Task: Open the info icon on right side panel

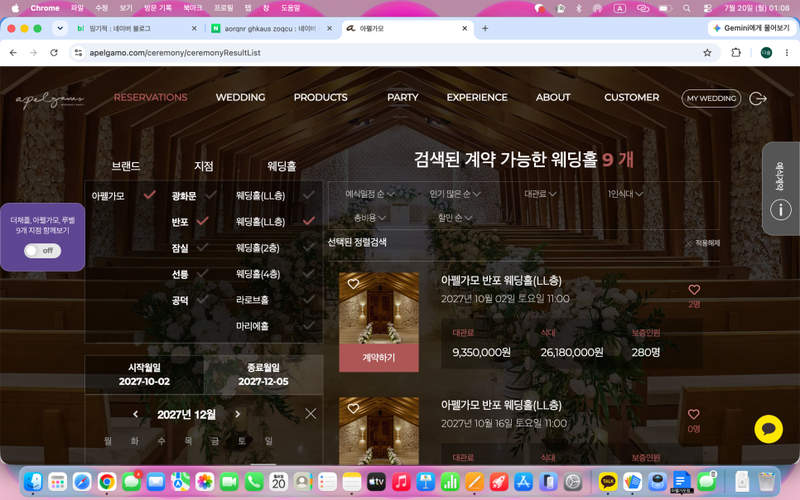Action: click(x=780, y=210)
